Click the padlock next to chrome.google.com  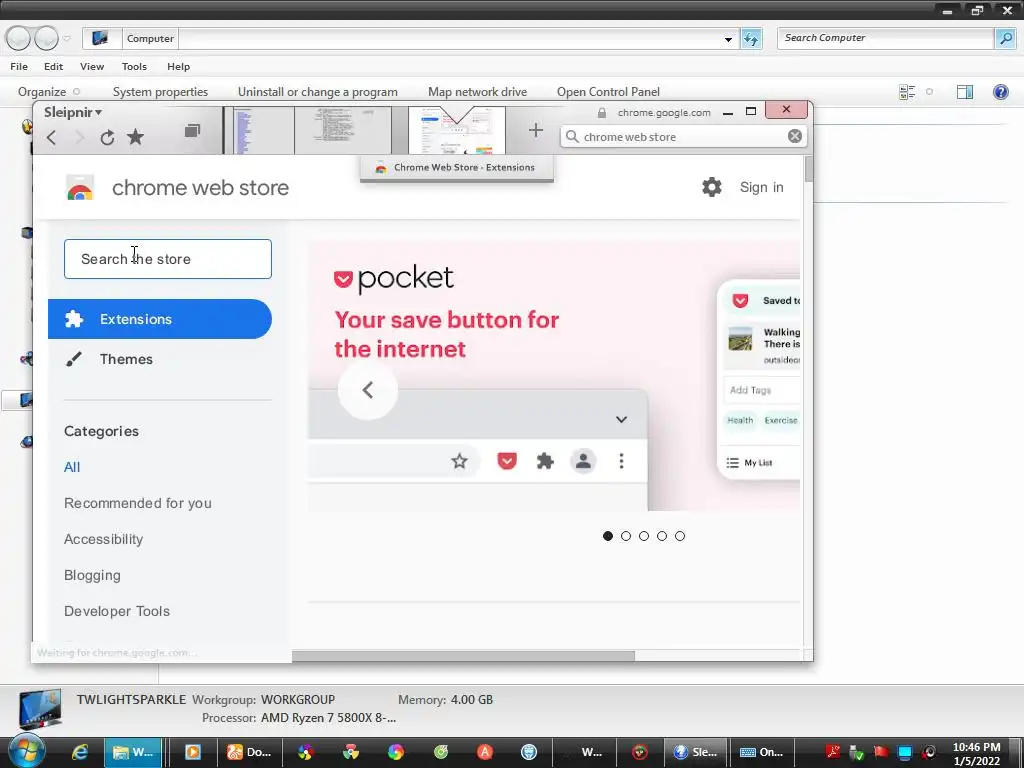click(601, 112)
